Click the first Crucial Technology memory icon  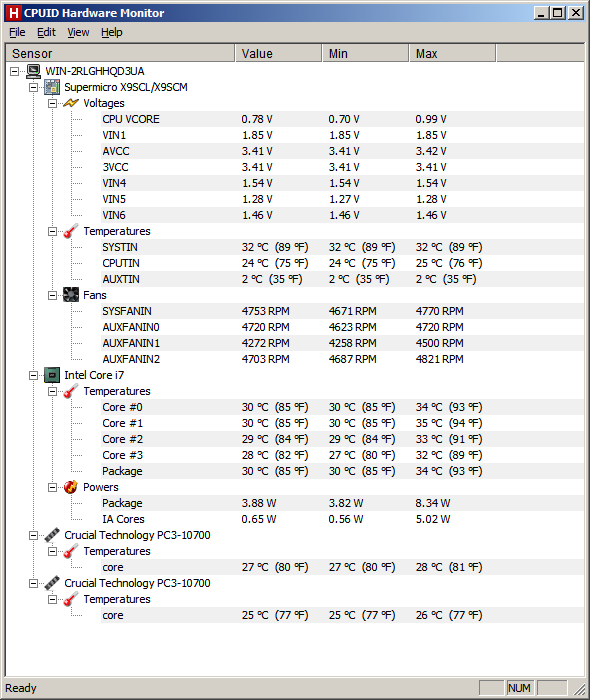pyautogui.click(x=52, y=535)
